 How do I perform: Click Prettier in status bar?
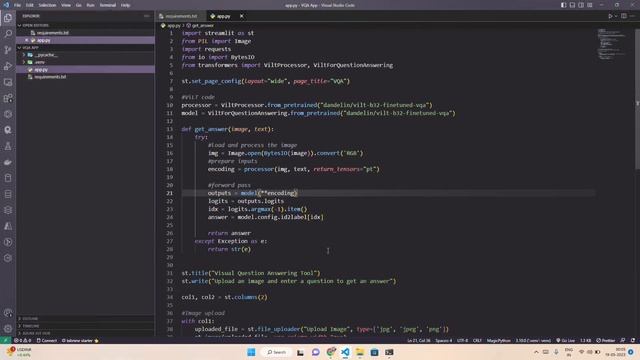[605, 340]
